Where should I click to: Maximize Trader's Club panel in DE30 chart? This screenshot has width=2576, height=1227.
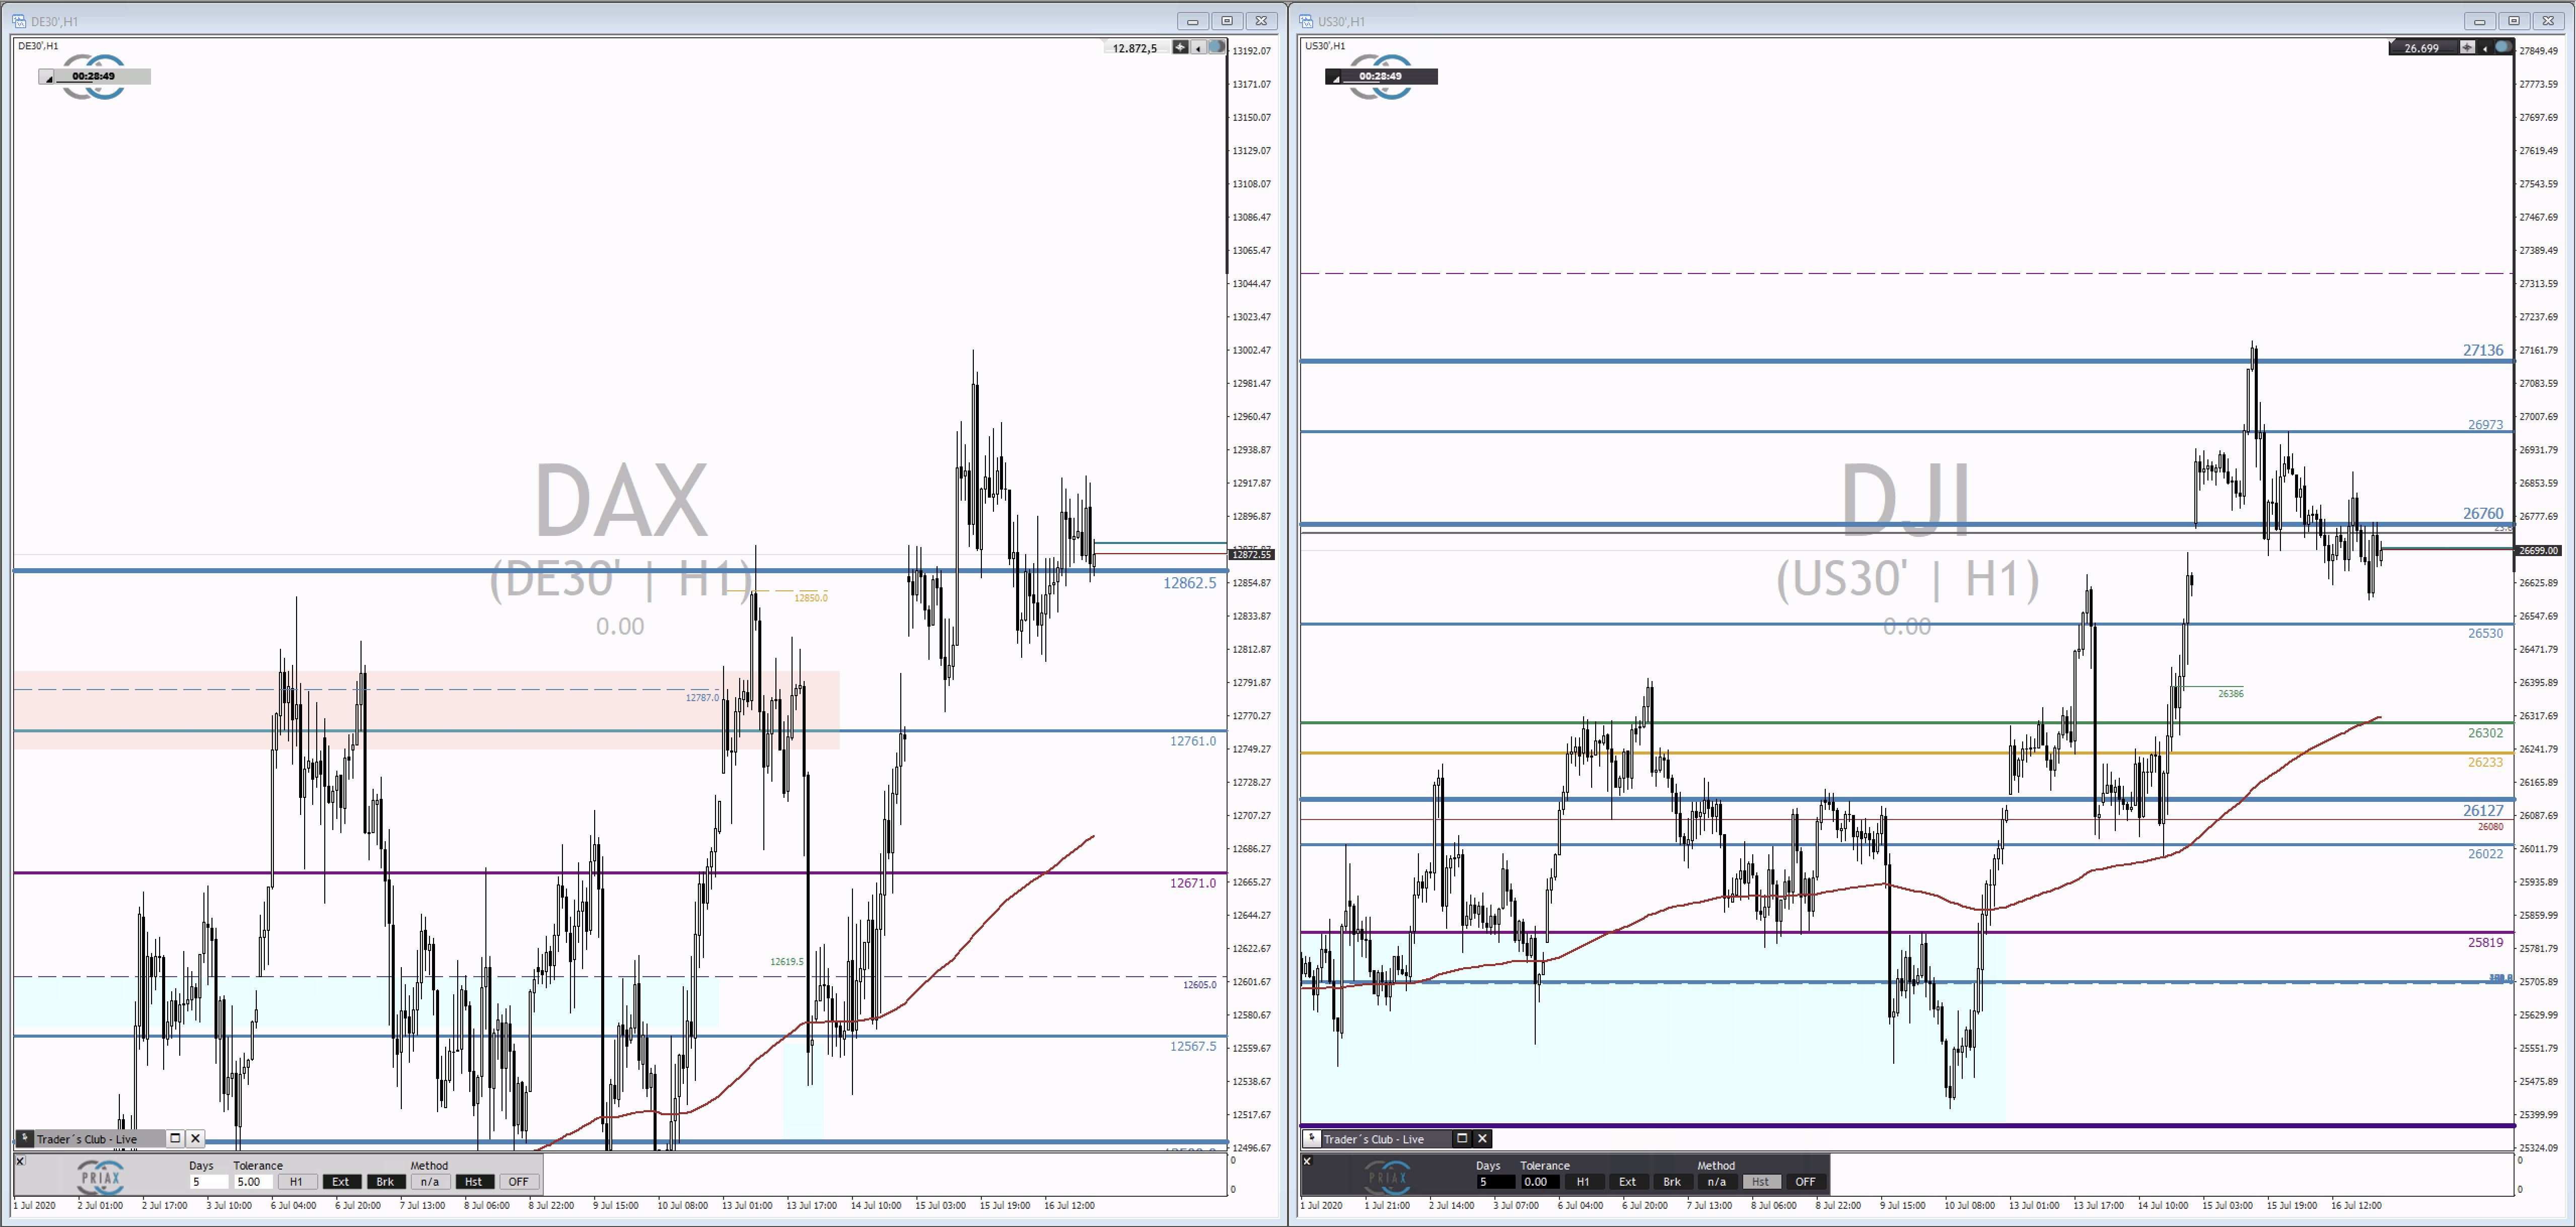pyautogui.click(x=175, y=1138)
